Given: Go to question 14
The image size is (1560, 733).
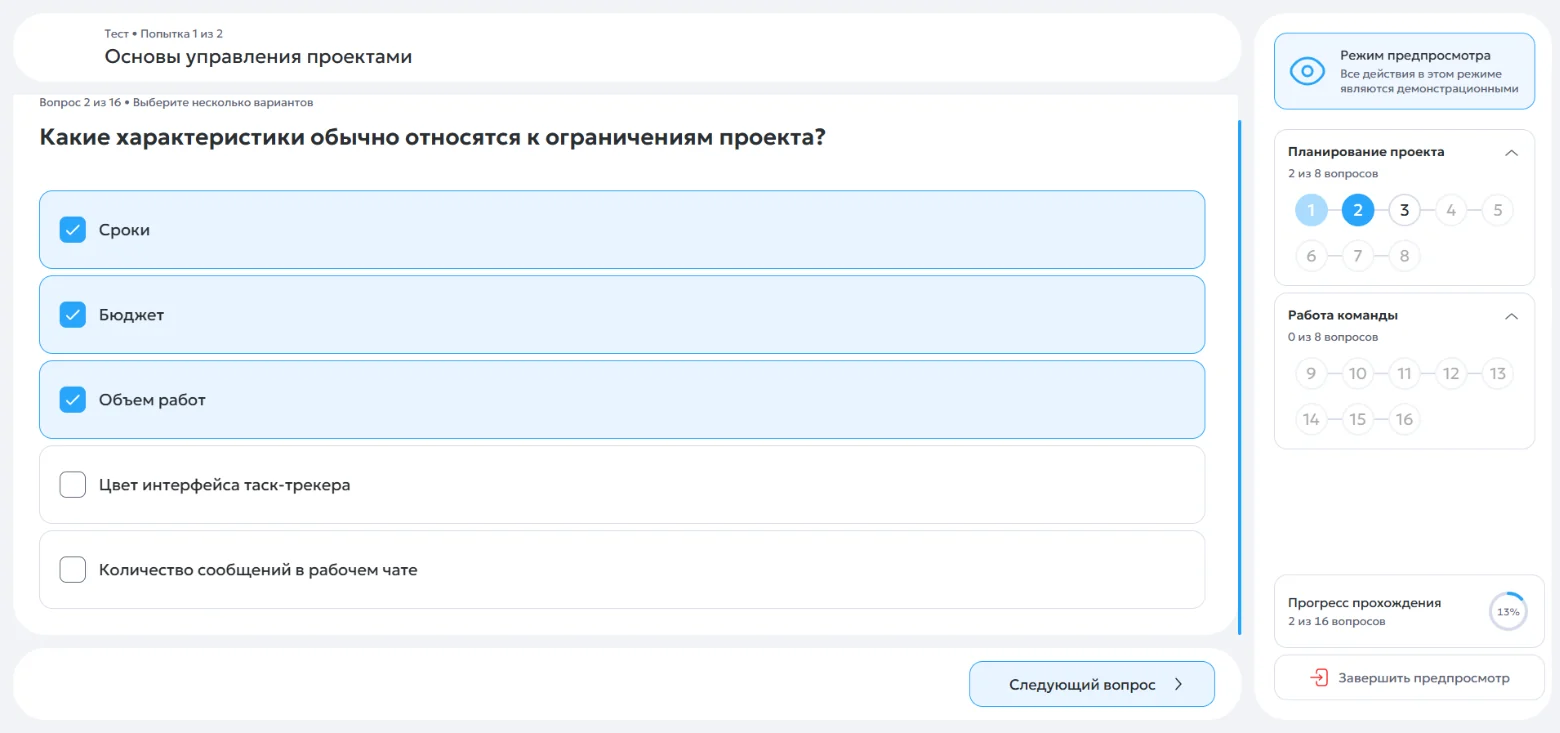Looking at the screenshot, I should click(1311, 419).
